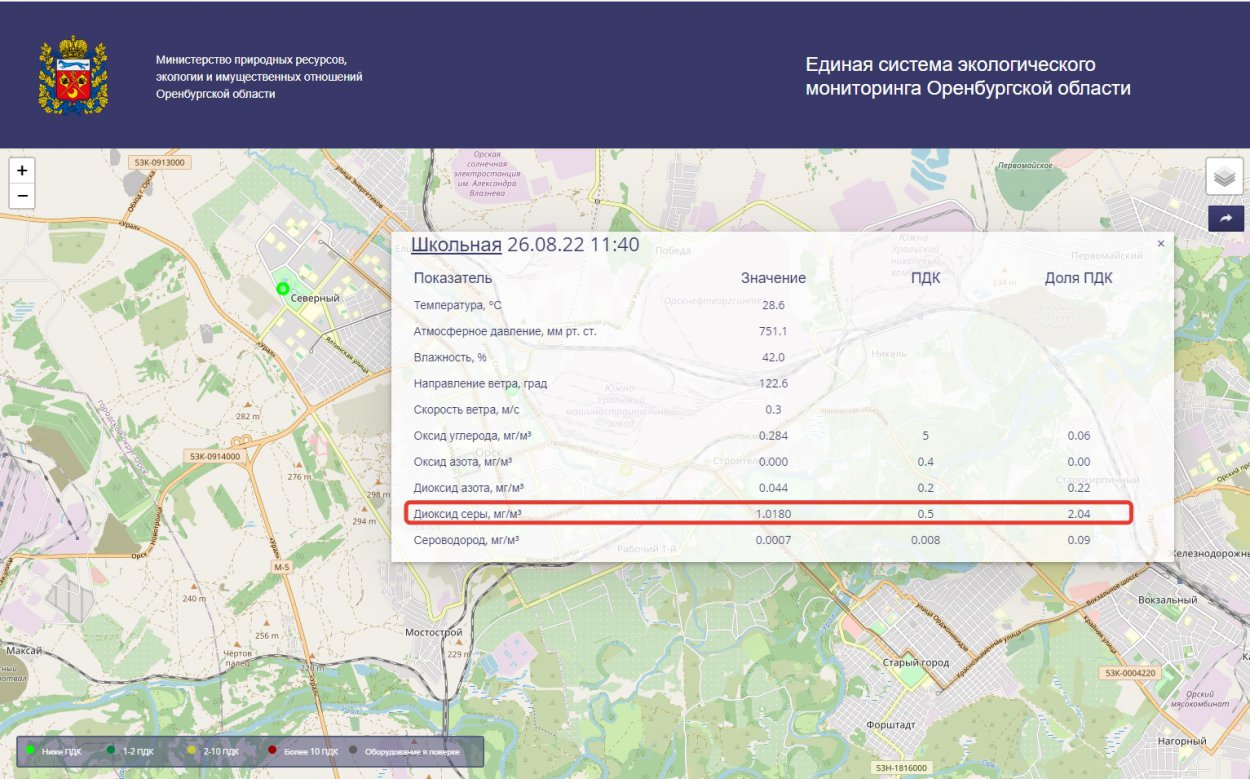Click temperature value 28.6
Viewport: 1250px width, 779px height.
[x=773, y=305]
